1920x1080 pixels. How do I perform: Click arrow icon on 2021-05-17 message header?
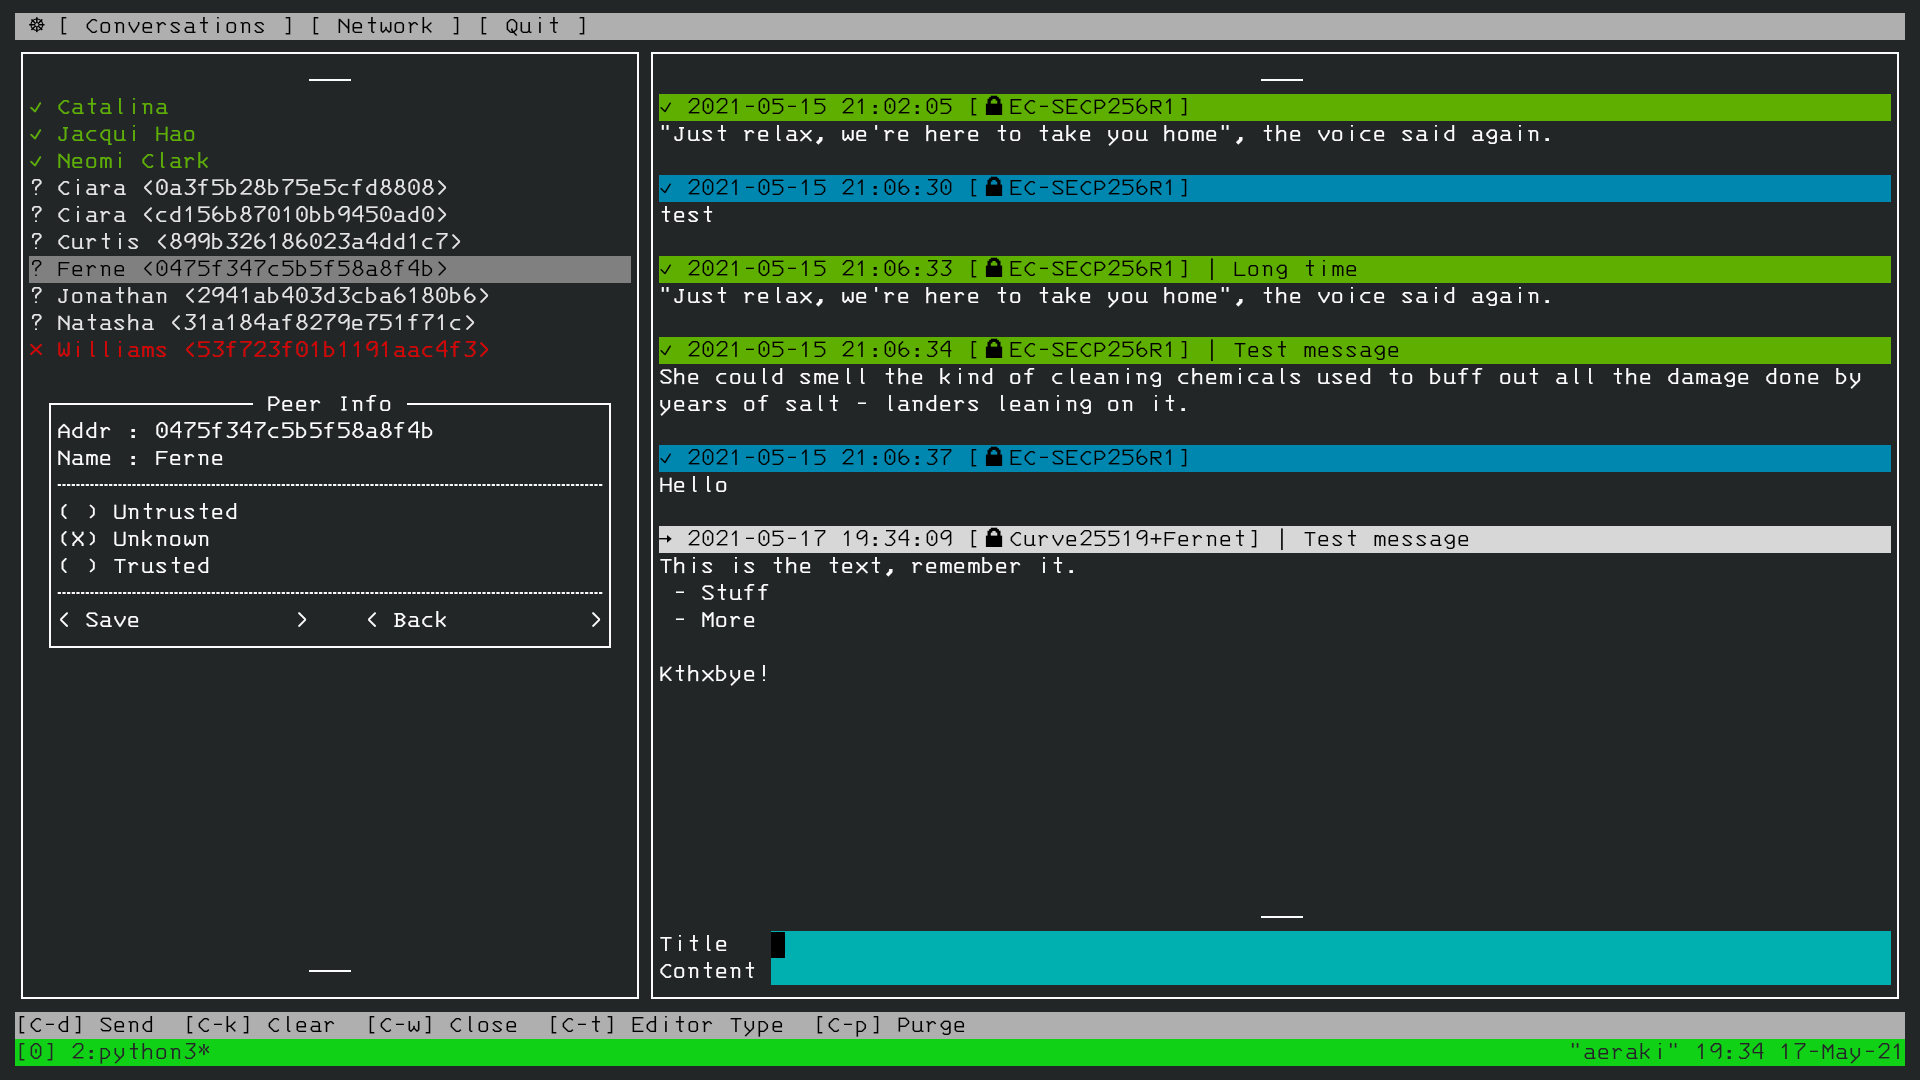pos(666,539)
